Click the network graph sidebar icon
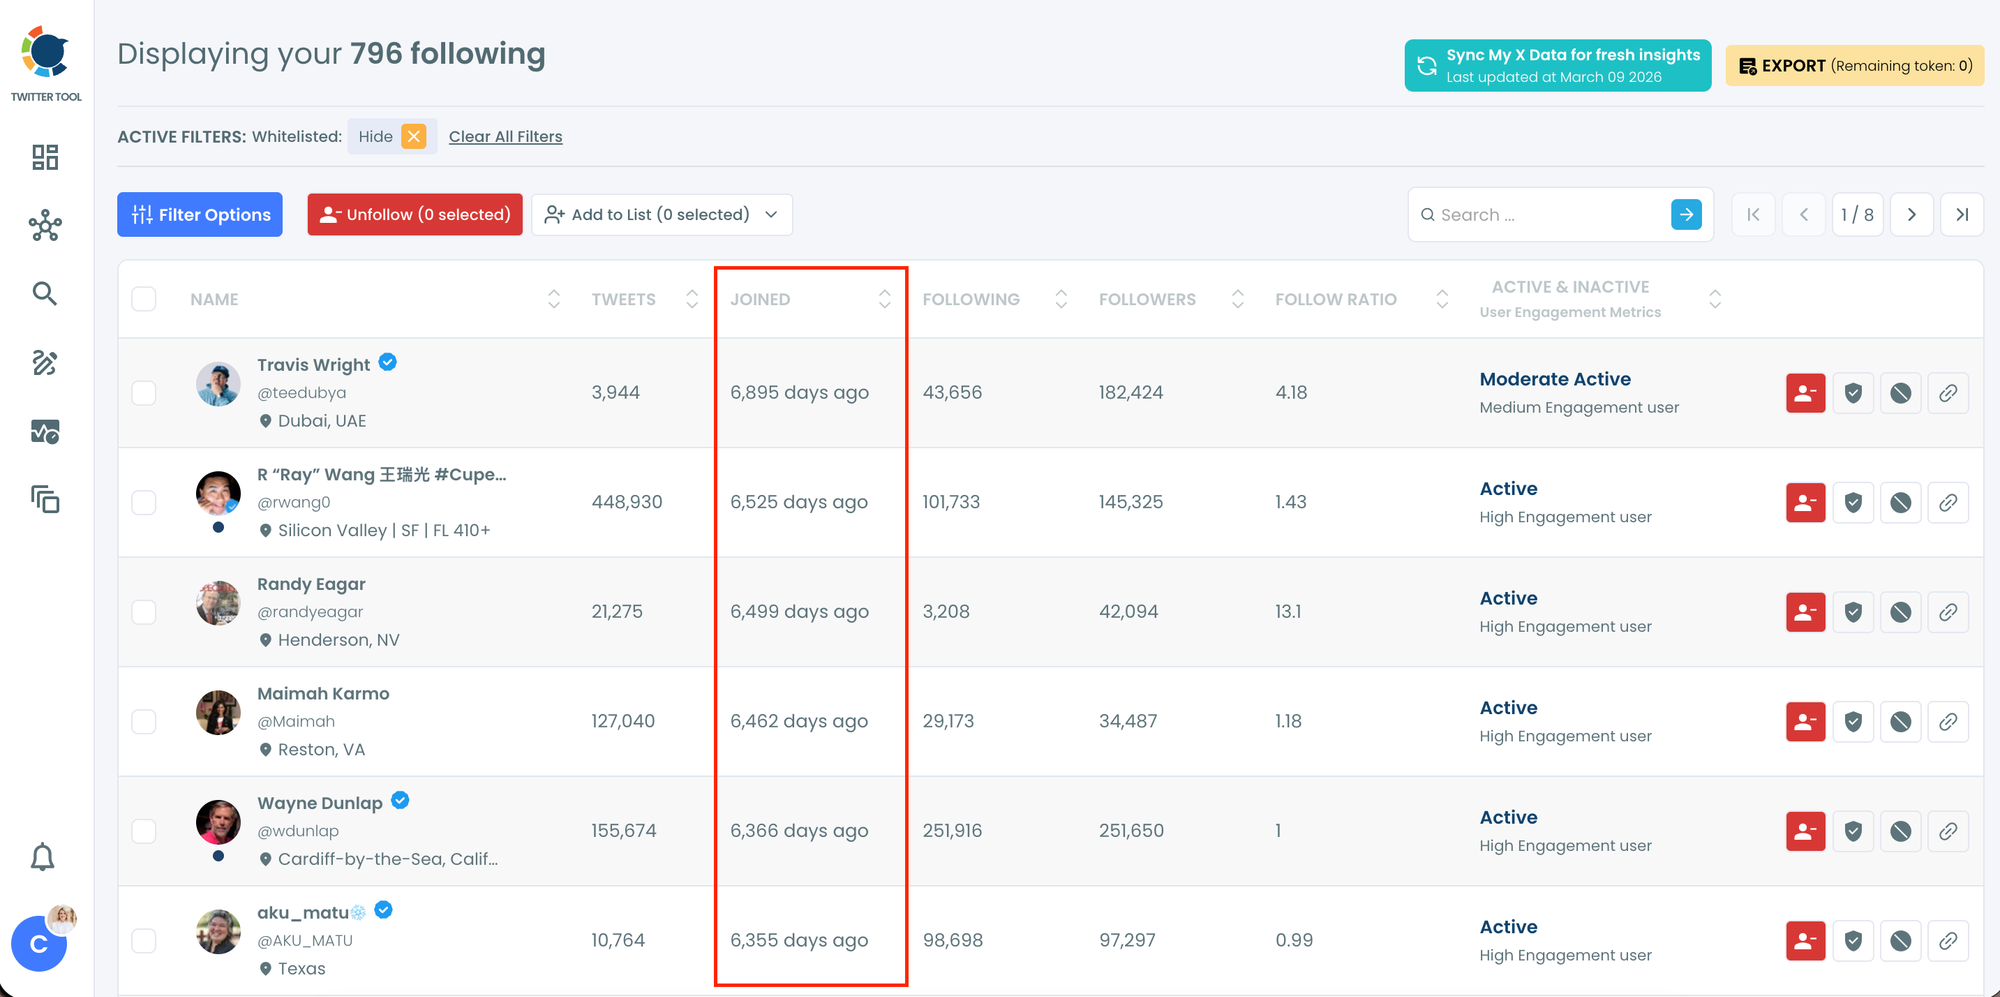This screenshot has height=997, width=2000. (x=45, y=226)
